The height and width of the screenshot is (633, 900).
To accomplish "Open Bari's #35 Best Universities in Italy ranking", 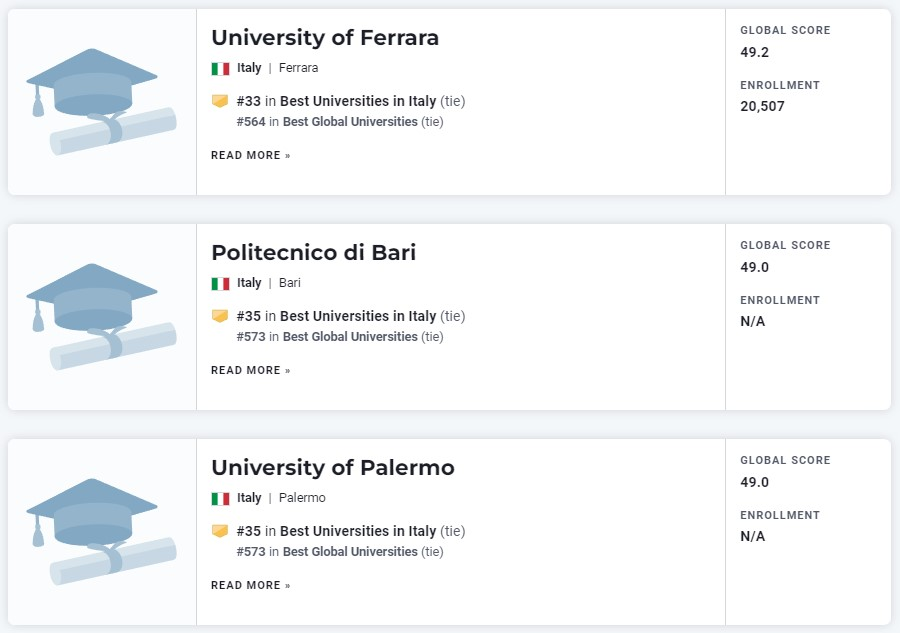I will [x=351, y=316].
